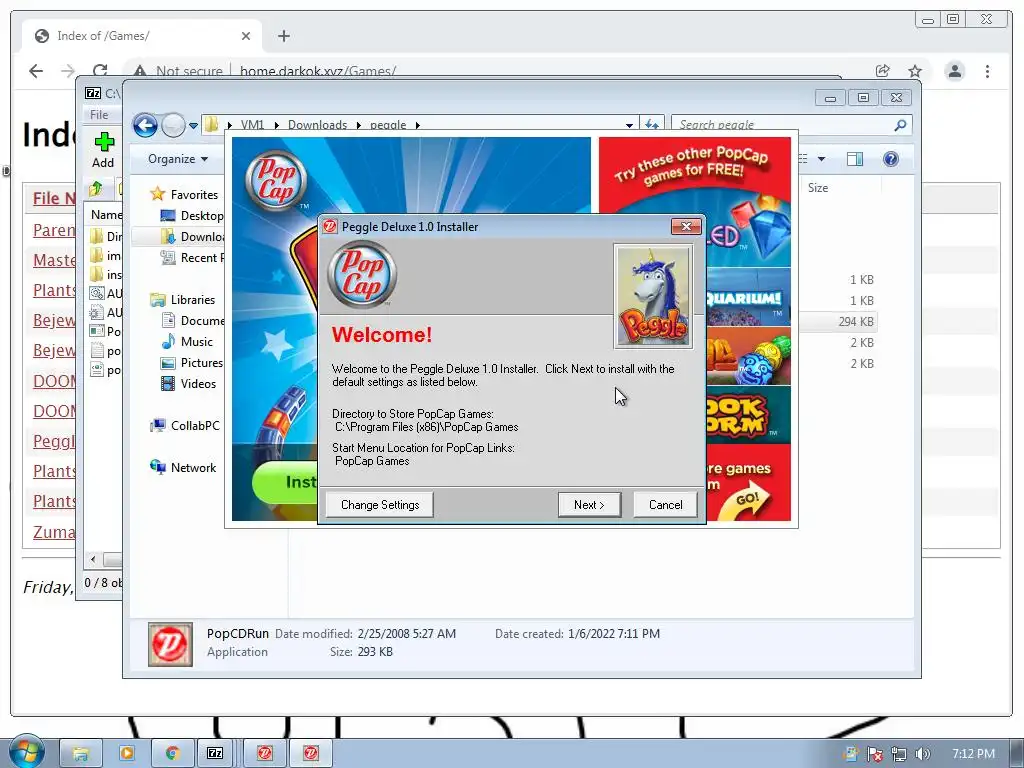Open the Organize menu
Image resolution: width=1024 pixels, height=768 pixels.
click(178, 159)
